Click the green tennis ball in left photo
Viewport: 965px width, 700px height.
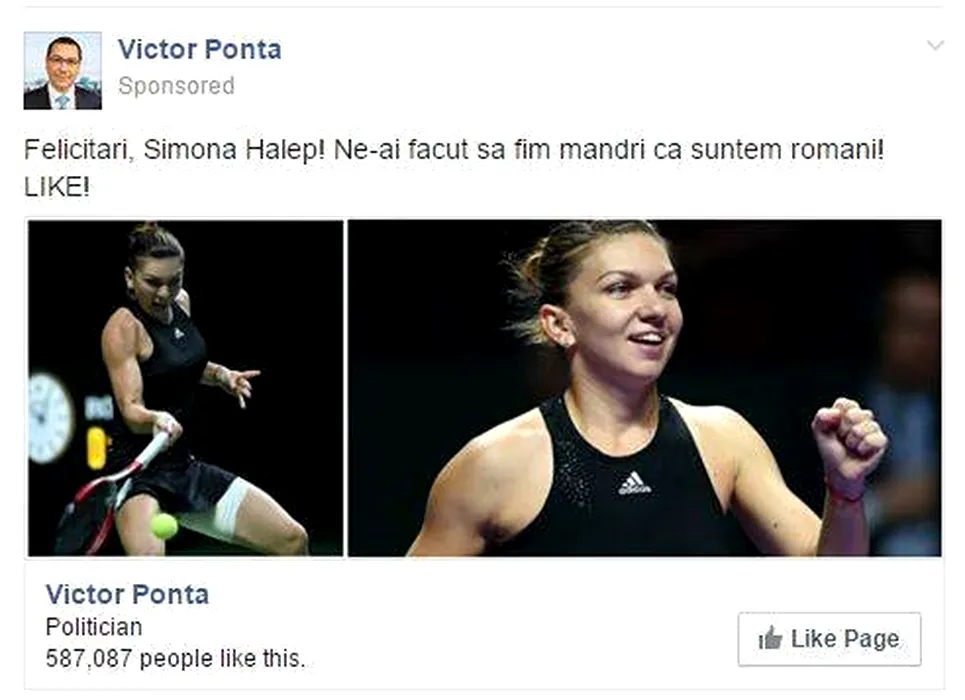click(164, 525)
